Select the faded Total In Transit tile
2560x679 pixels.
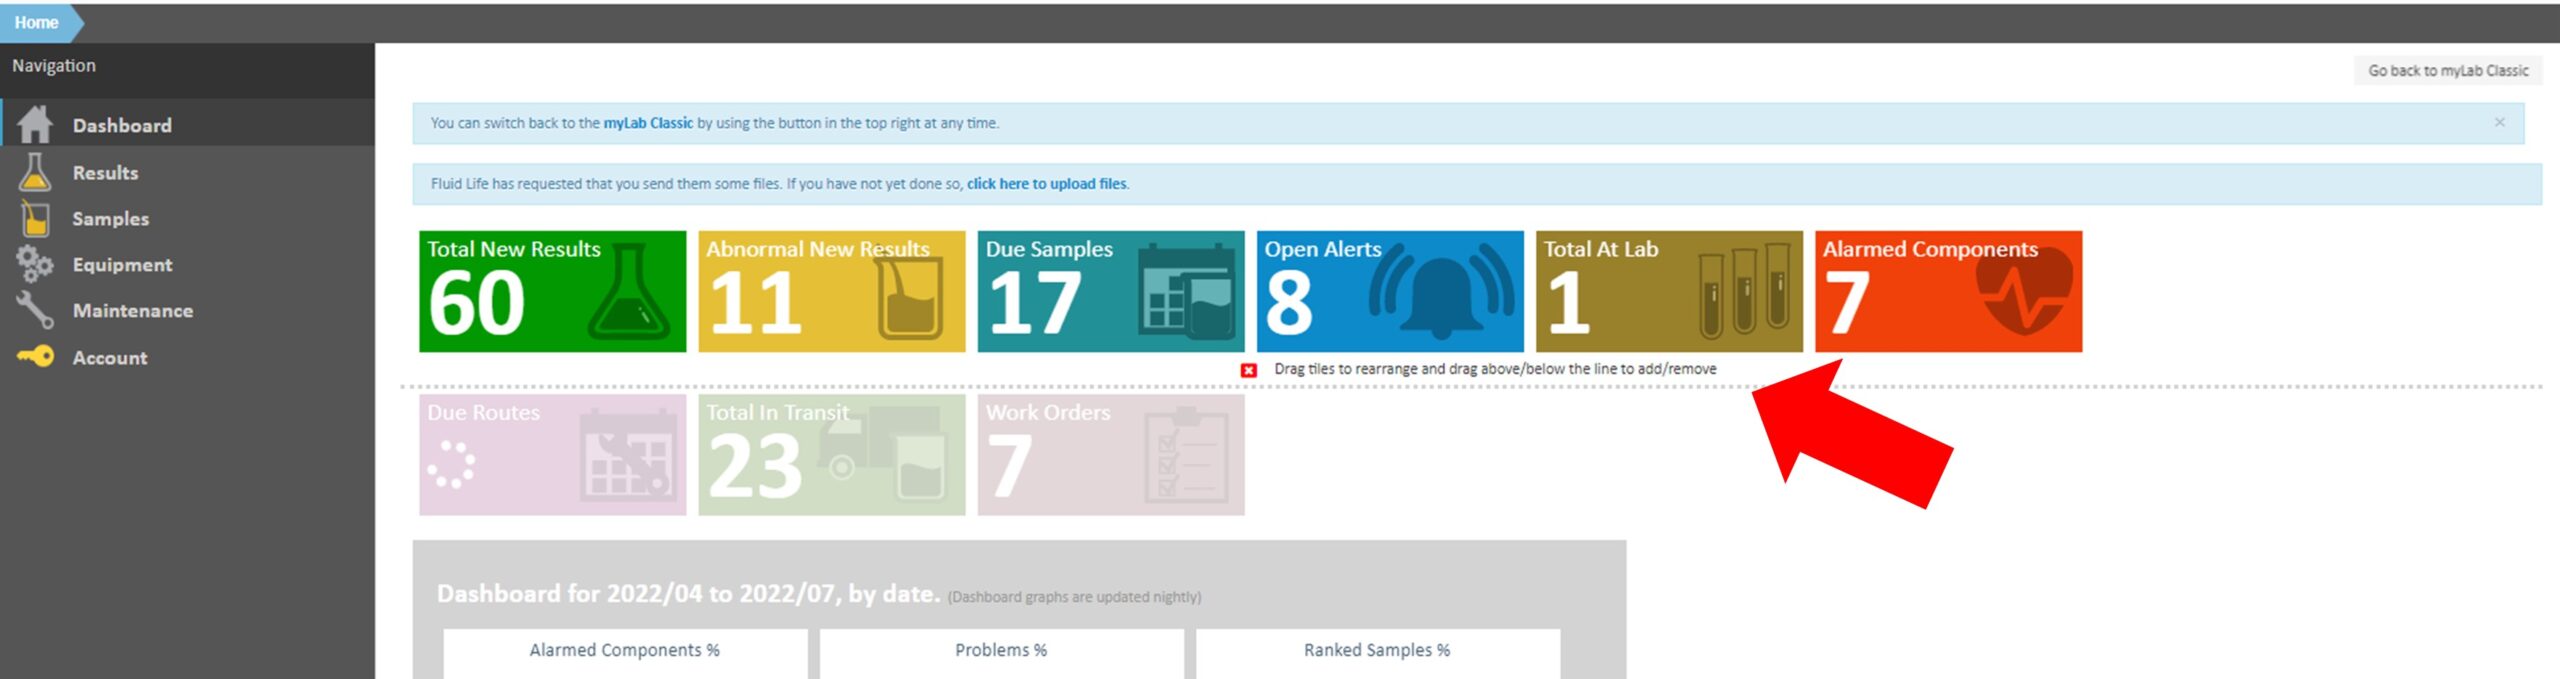(831, 455)
